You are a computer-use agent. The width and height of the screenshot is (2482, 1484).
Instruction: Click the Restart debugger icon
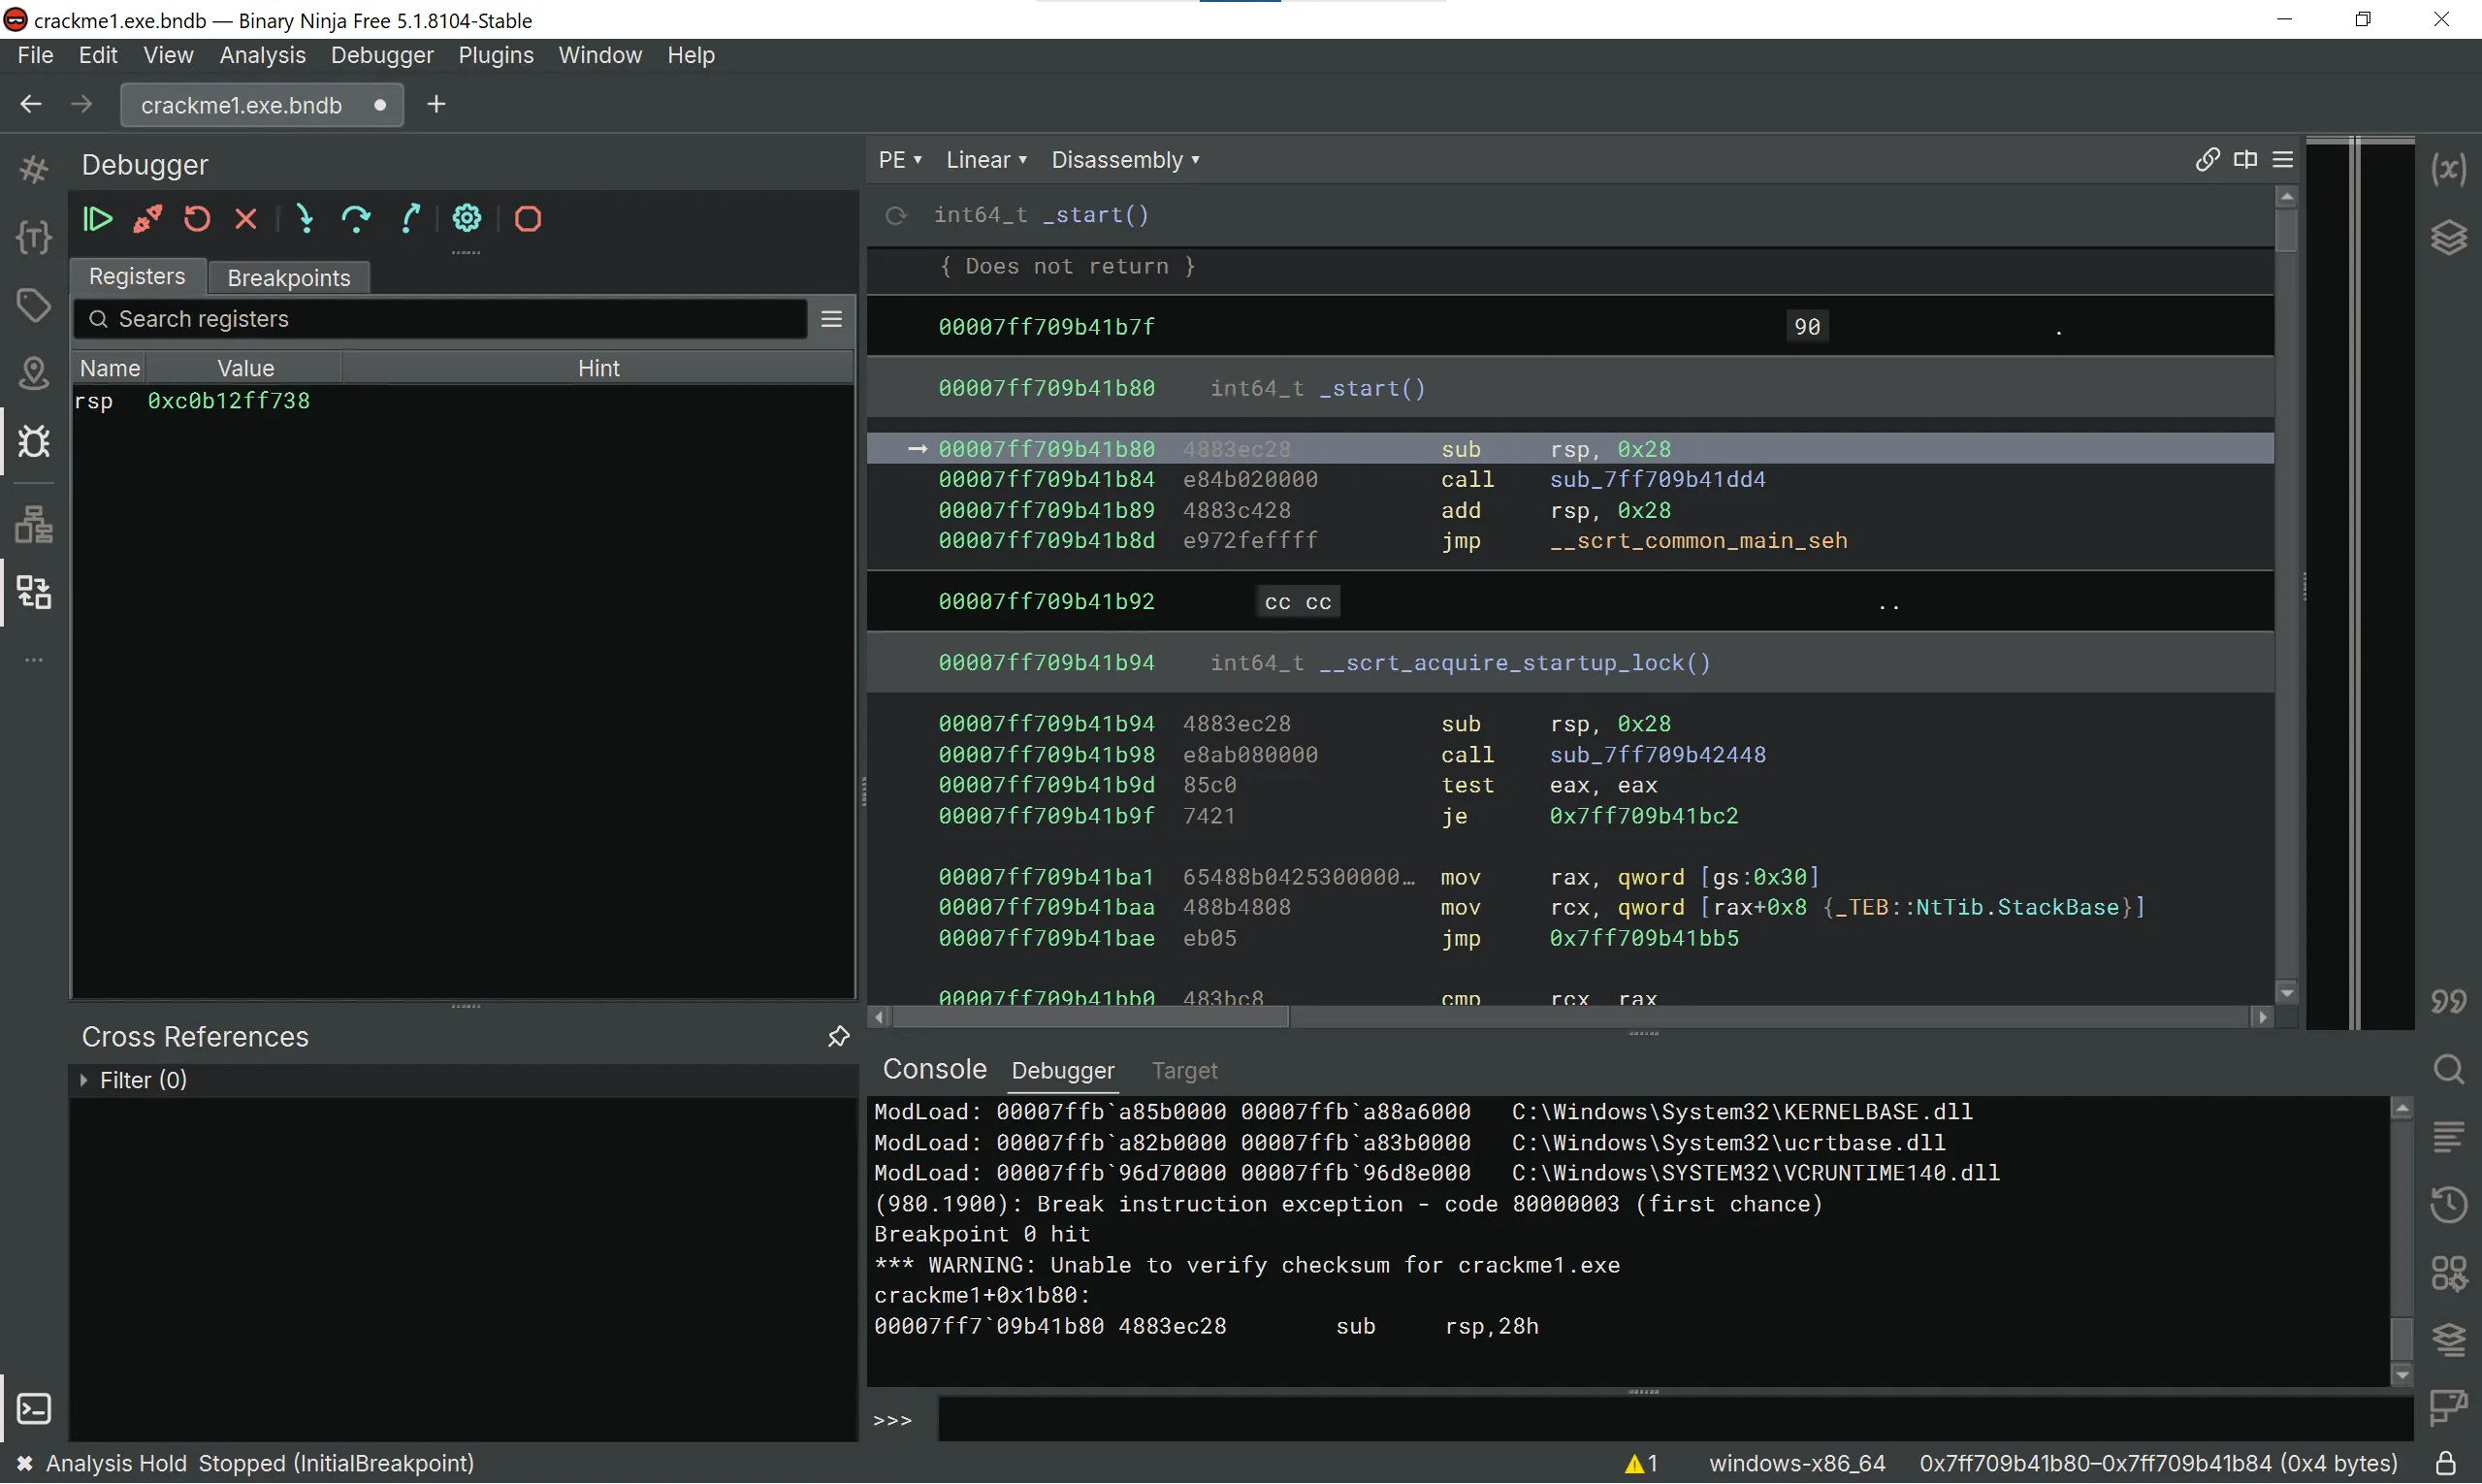click(197, 219)
